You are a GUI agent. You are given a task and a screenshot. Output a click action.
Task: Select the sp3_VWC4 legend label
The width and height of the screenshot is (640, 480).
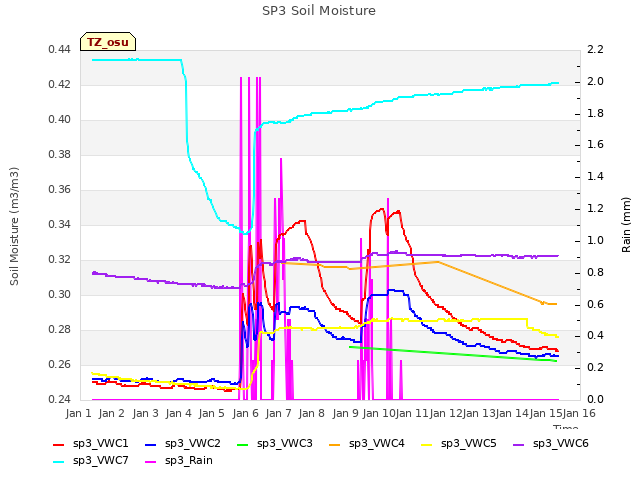pos(376,444)
